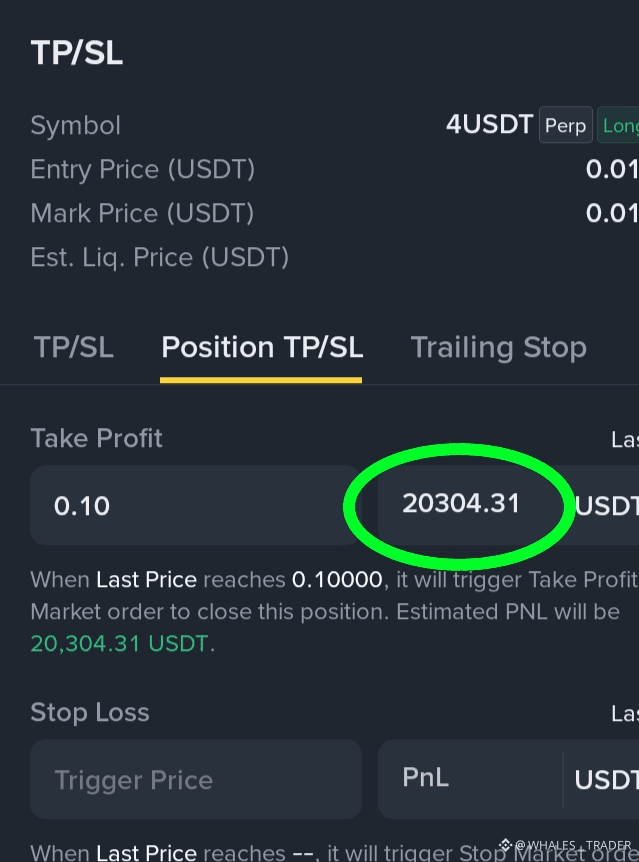
Task: Open the Stop Loss Last price type selector
Action: pyautogui.click(x=625, y=714)
